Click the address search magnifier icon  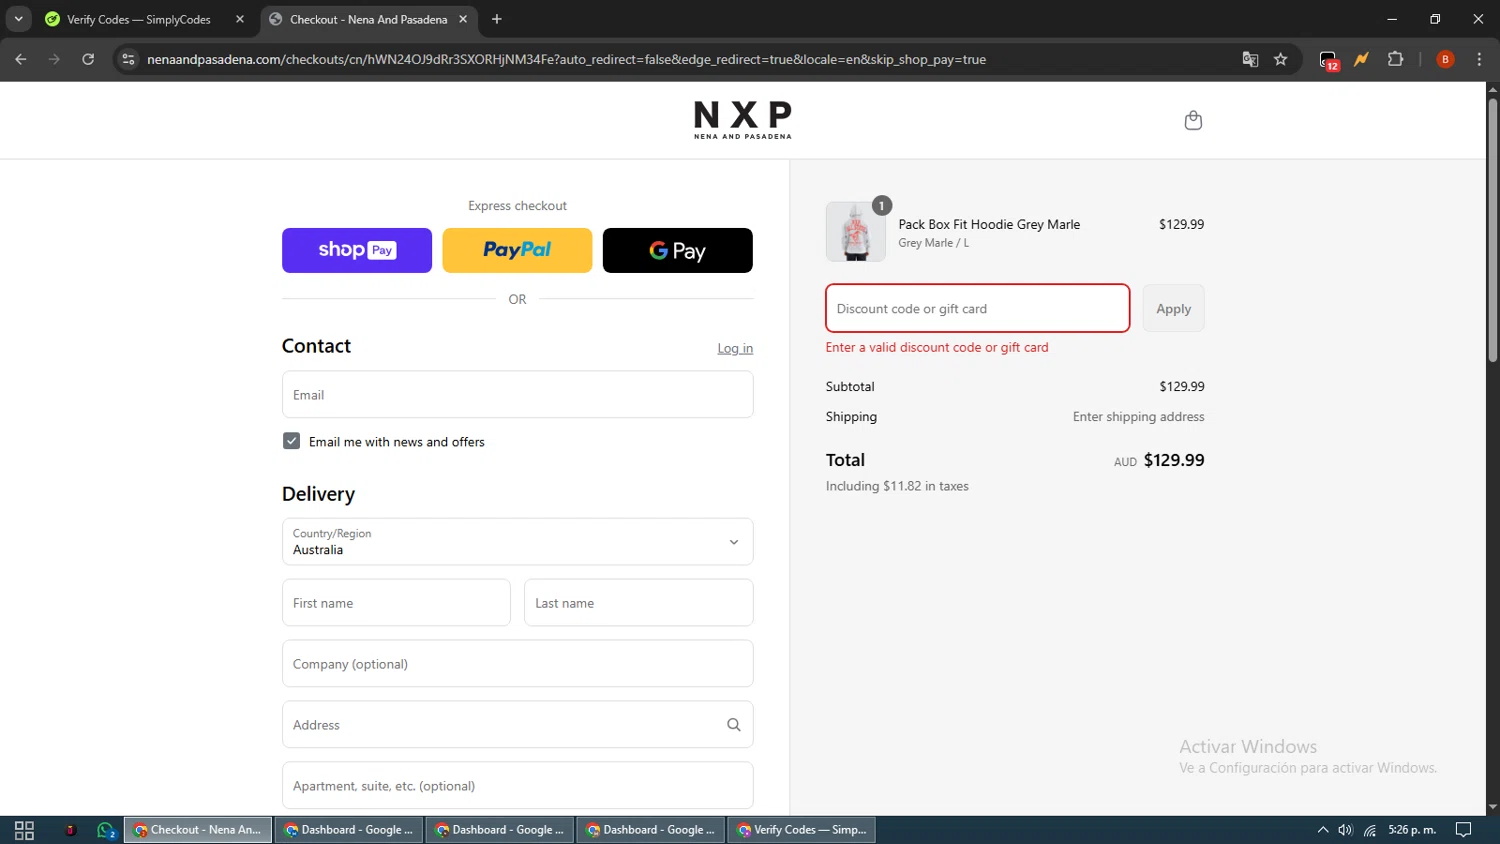coord(734,725)
